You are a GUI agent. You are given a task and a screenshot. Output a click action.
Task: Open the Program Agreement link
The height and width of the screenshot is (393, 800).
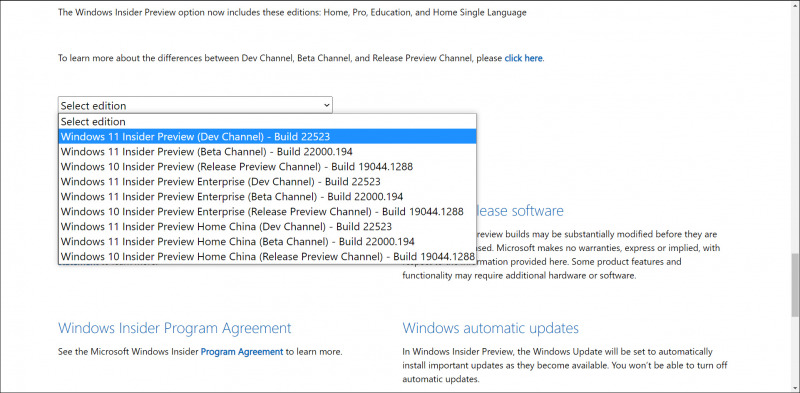pos(241,352)
